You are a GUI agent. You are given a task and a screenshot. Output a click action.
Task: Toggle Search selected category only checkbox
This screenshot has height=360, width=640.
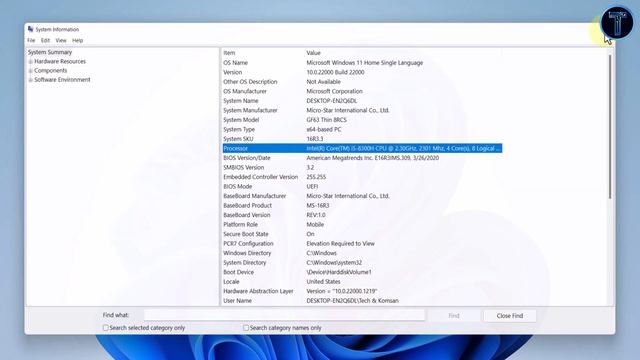pyautogui.click(x=106, y=328)
